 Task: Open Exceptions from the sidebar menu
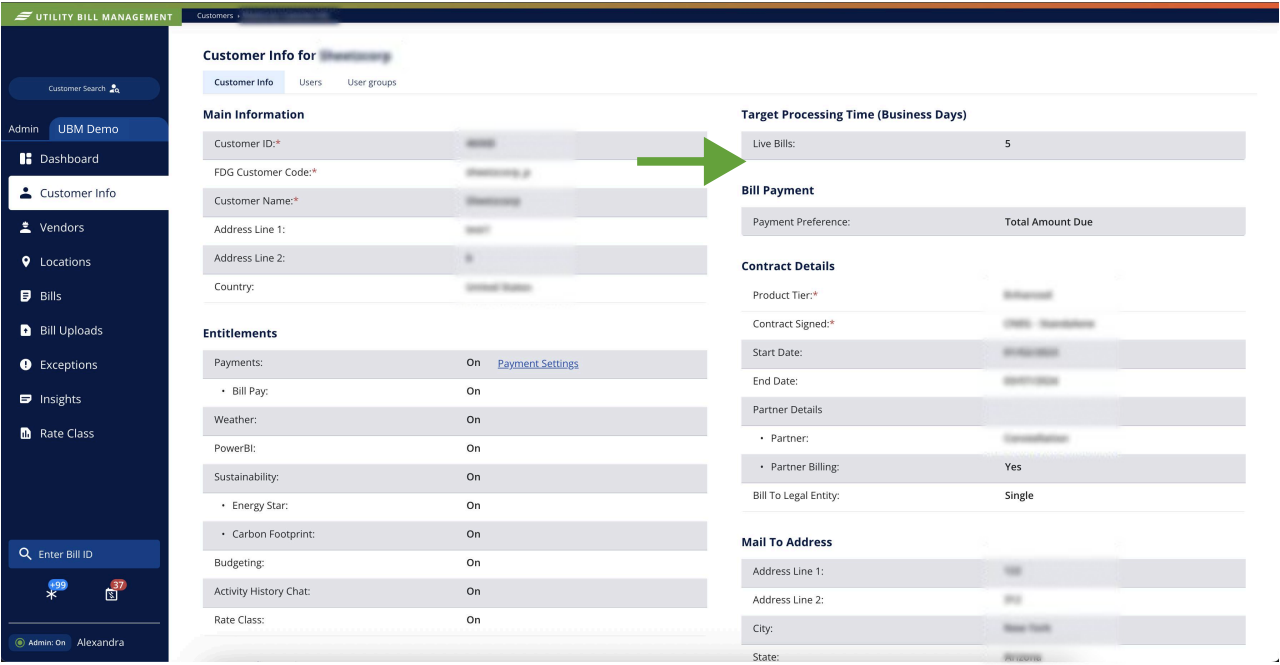tap(69, 365)
